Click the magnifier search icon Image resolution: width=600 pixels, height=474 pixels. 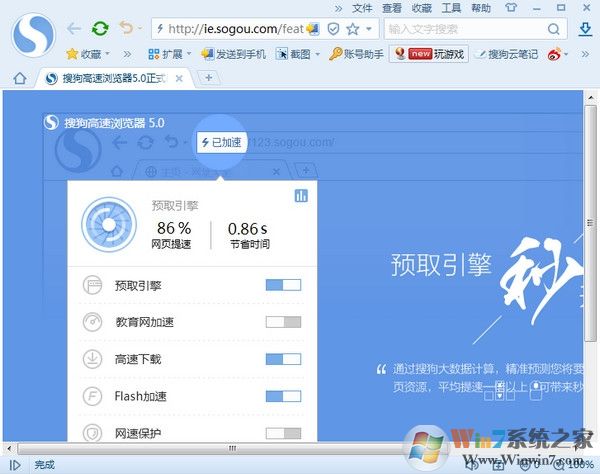(553, 29)
